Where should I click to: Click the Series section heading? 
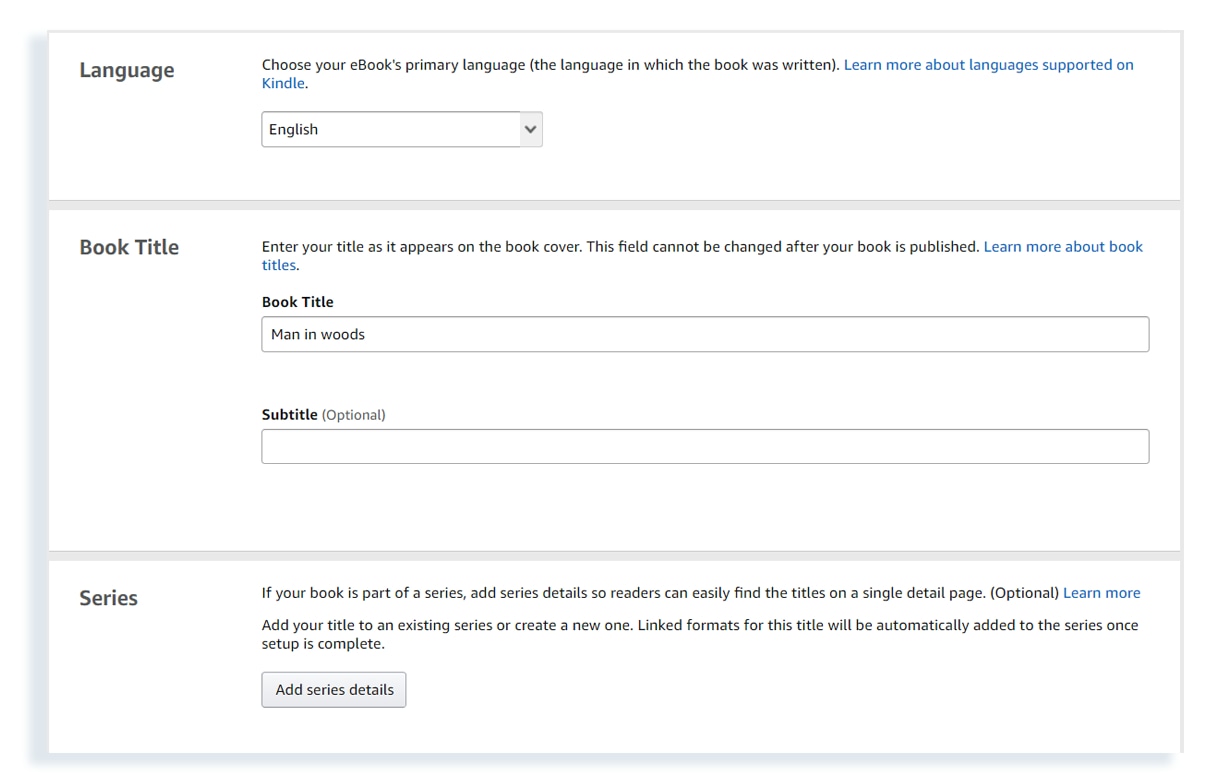point(108,598)
